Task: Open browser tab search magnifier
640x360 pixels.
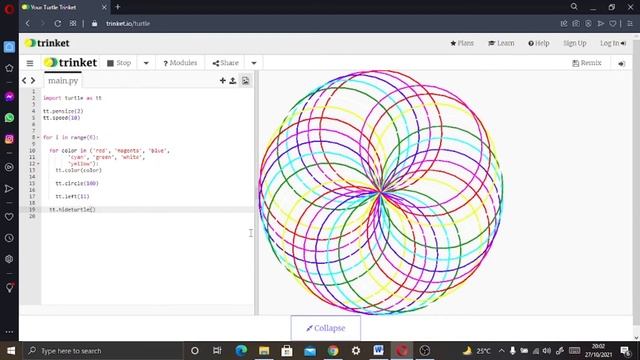Action: click(x=574, y=7)
